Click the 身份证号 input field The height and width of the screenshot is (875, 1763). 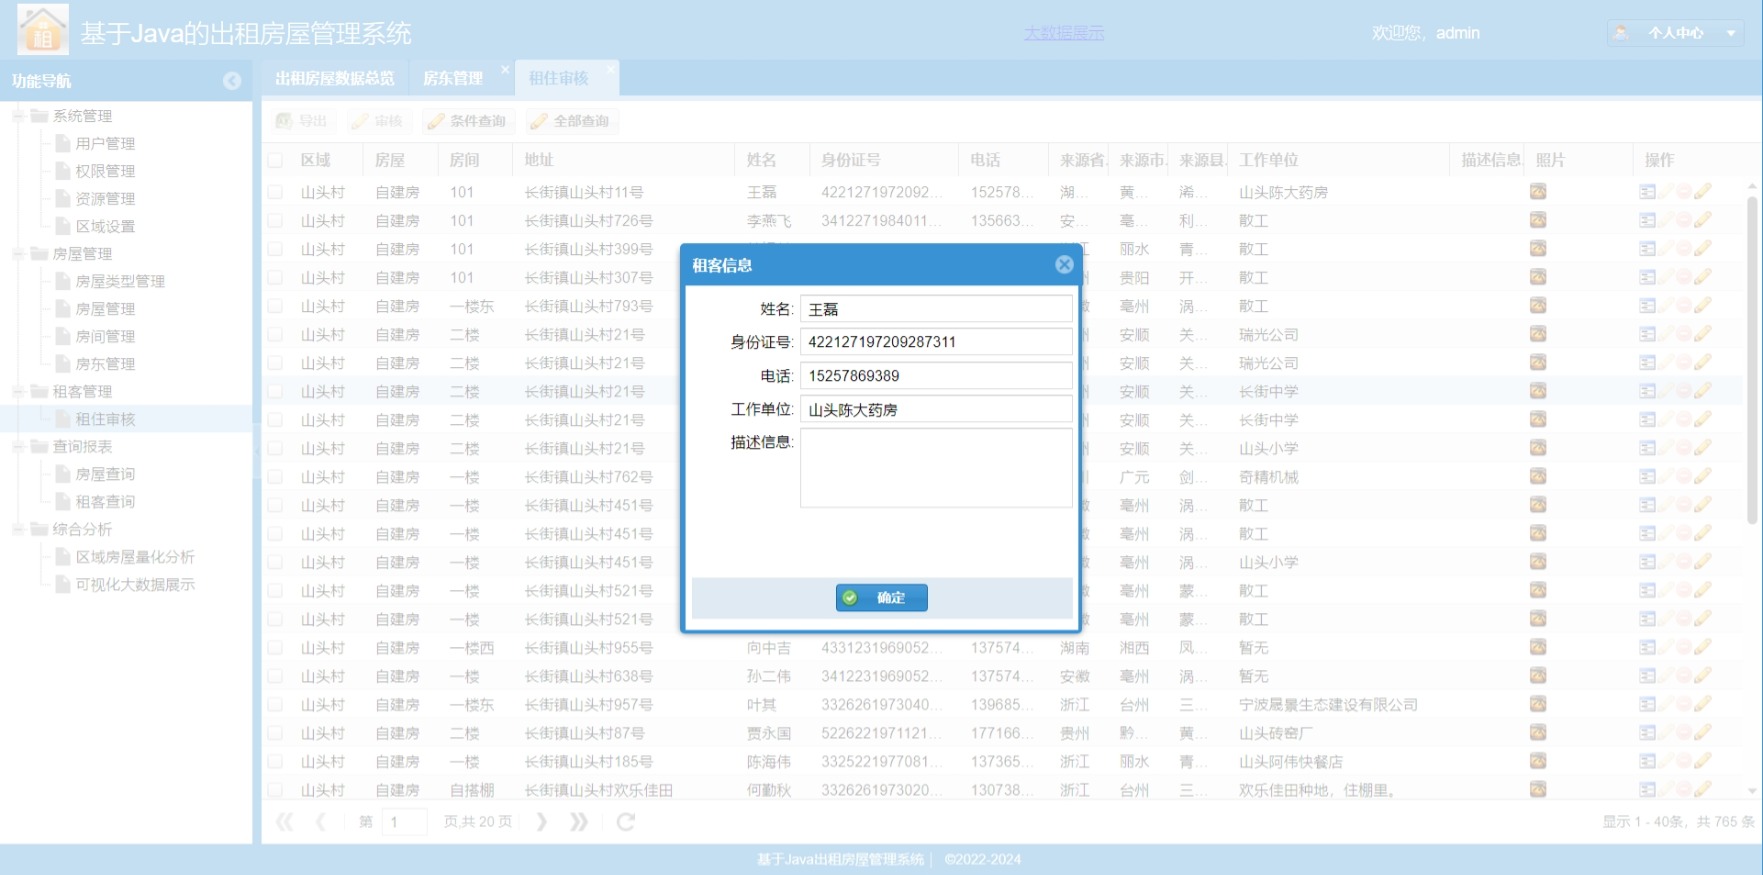pyautogui.click(x=936, y=342)
